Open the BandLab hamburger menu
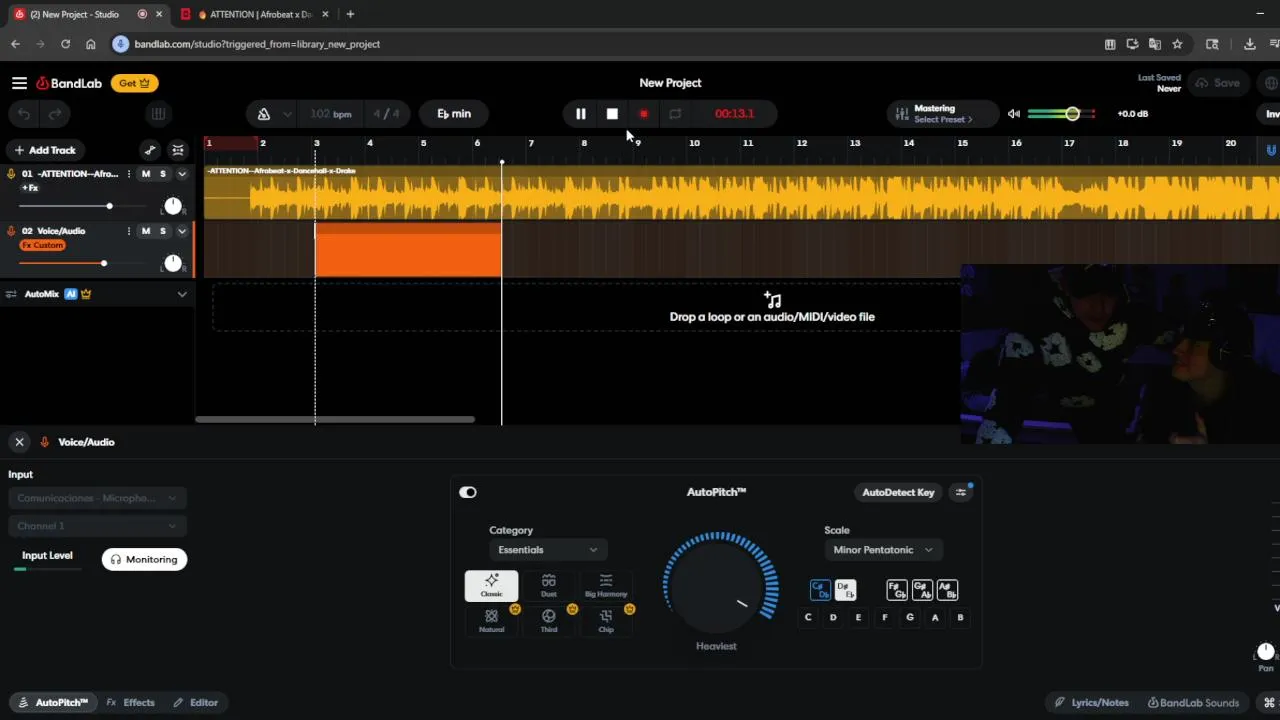Screen dimensions: 1280x720 point(19,83)
